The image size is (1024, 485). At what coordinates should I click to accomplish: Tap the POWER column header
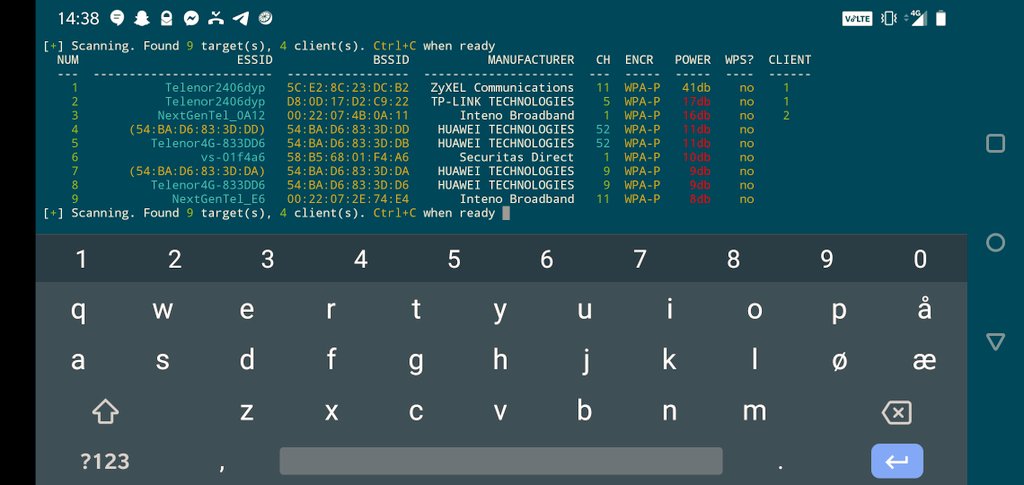coord(693,59)
